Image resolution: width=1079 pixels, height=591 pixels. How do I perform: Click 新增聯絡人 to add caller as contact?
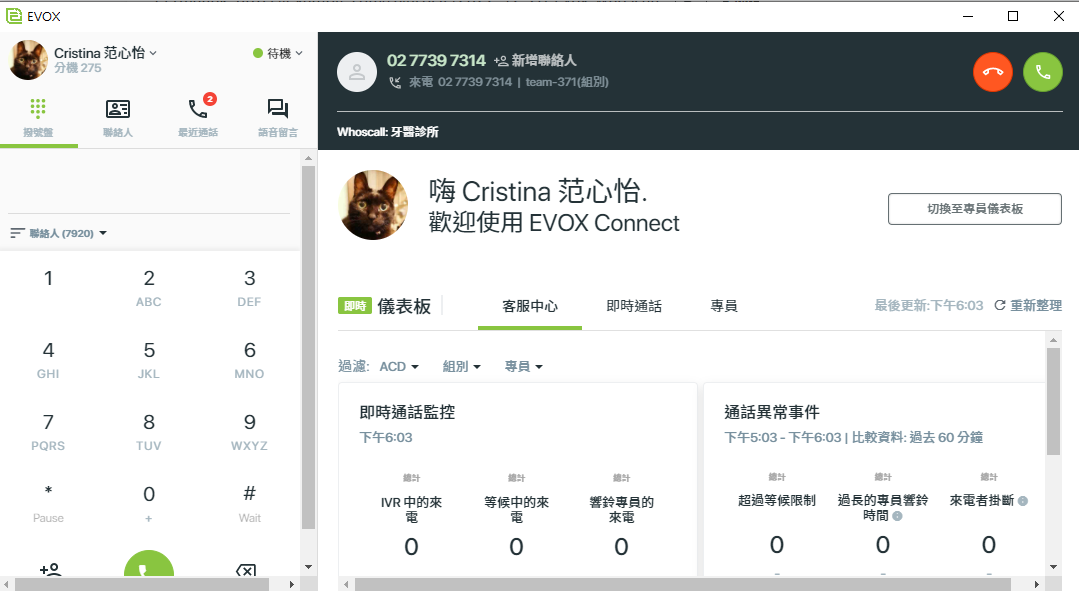tap(535, 61)
